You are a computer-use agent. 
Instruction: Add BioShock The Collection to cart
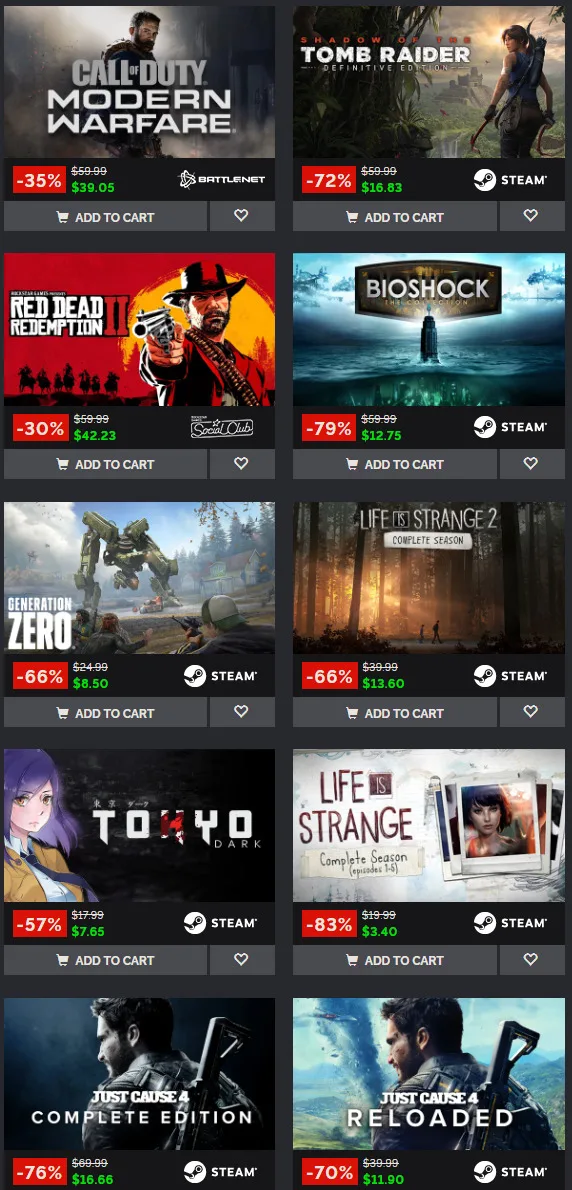[x=394, y=464]
